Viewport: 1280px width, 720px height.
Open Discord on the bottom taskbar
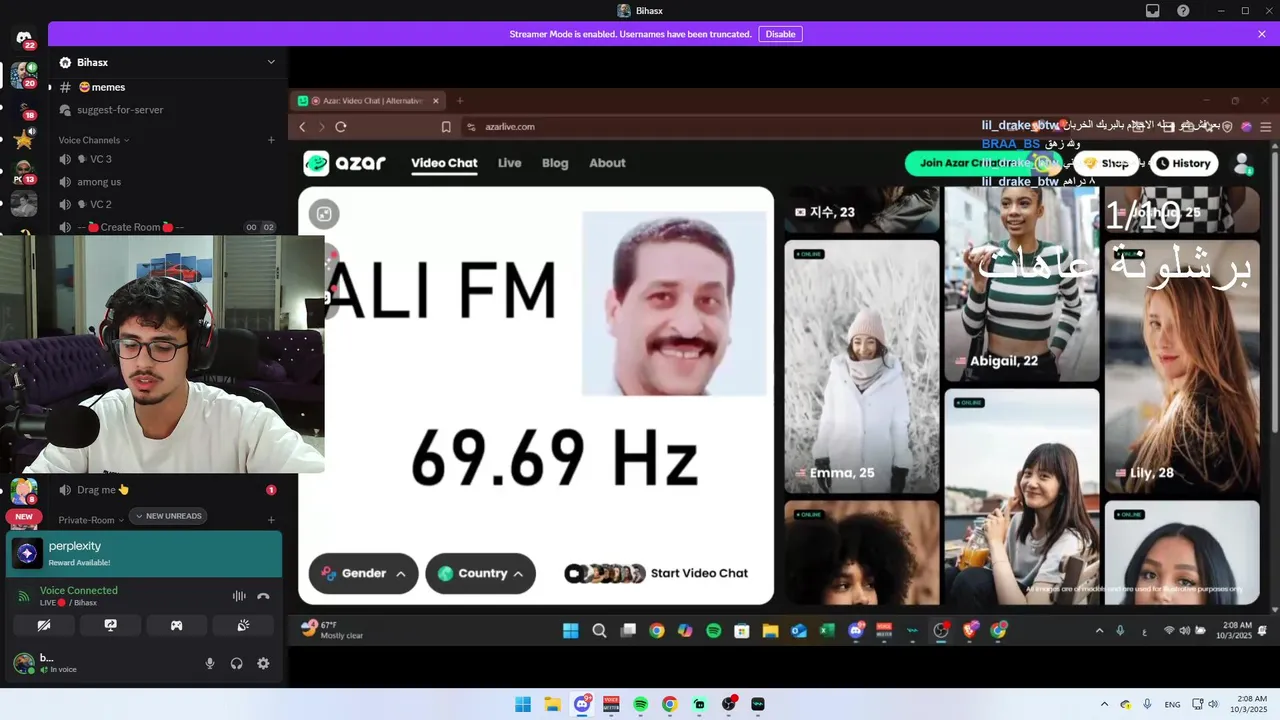pyautogui.click(x=582, y=704)
